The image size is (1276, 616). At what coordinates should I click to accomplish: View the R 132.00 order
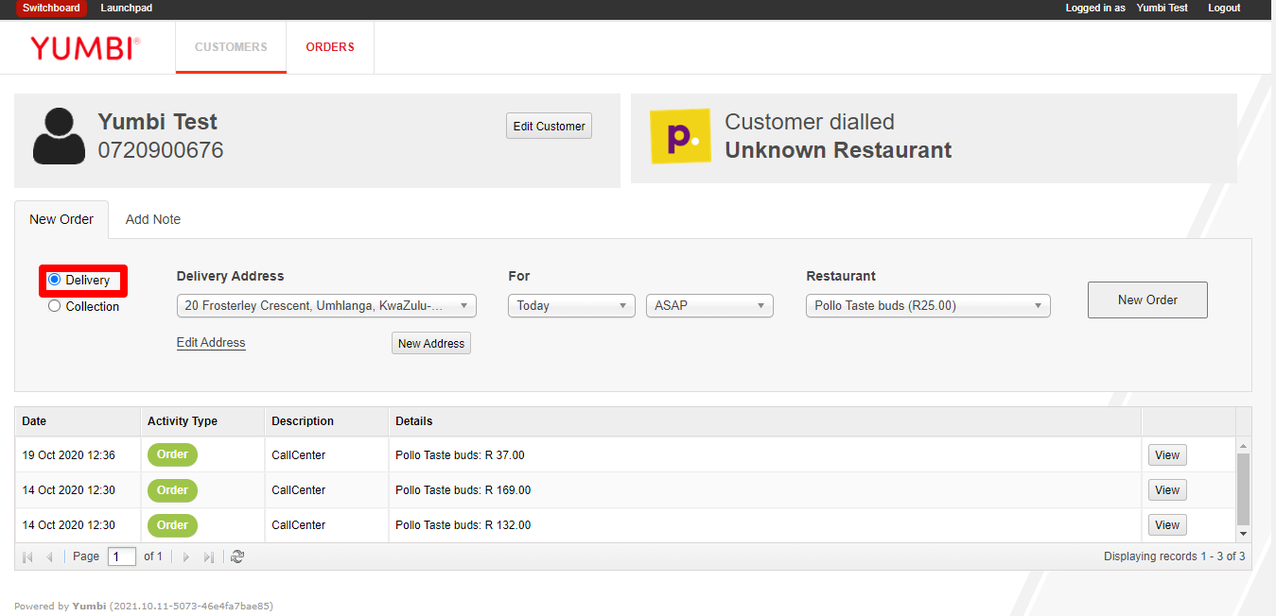(x=1167, y=525)
